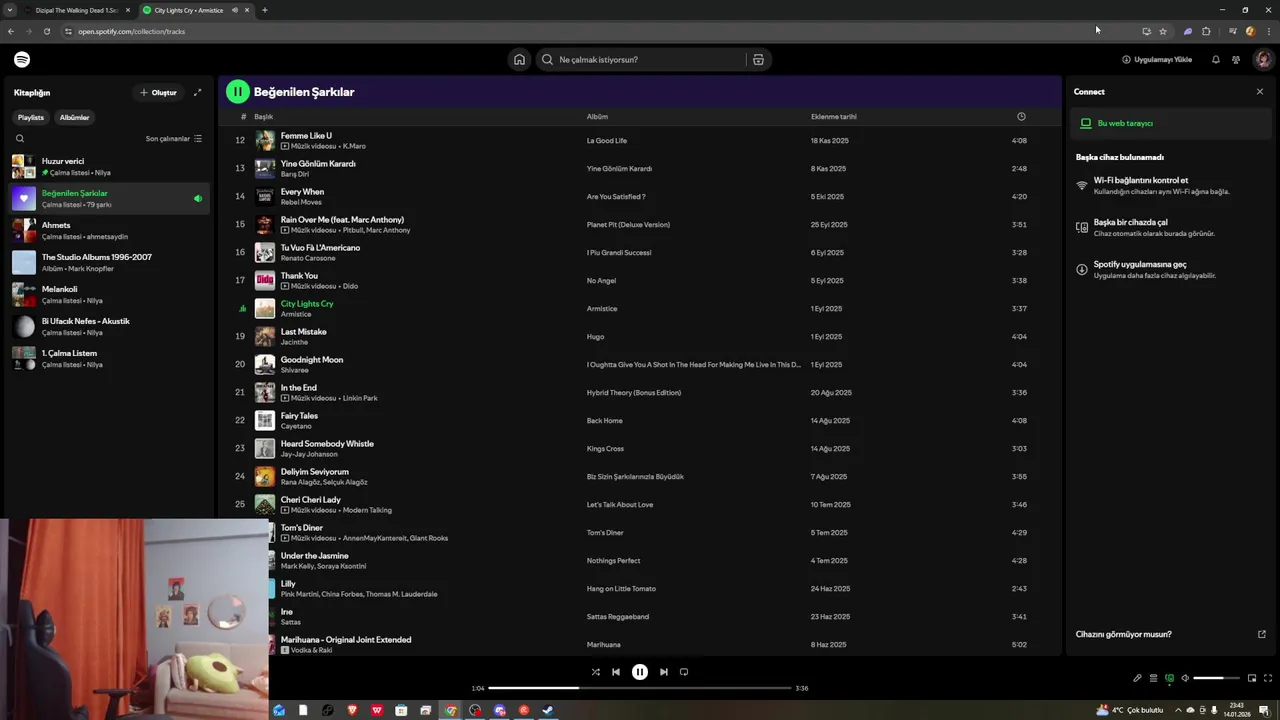Select the track 'Every When'
Viewport: 1280px width, 720px height.
[x=302, y=192]
